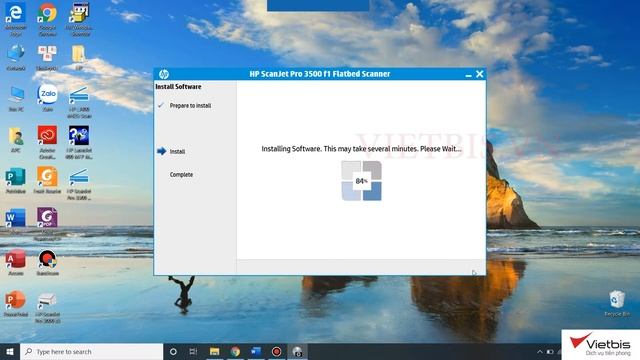Click the installer window title text
Image resolution: width=640 pixels, height=360 pixels.
point(320,74)
